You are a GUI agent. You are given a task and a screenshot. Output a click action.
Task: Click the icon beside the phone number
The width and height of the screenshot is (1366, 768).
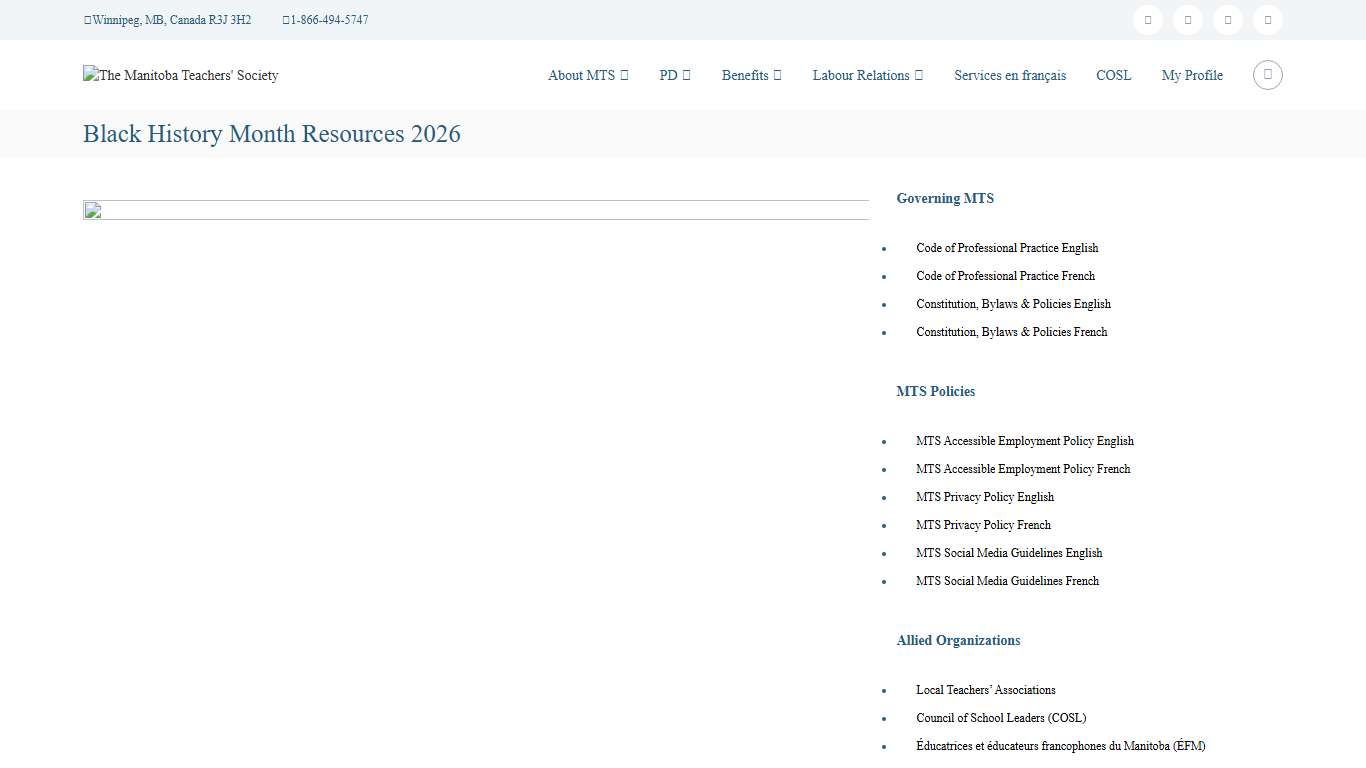click(286, 20)
